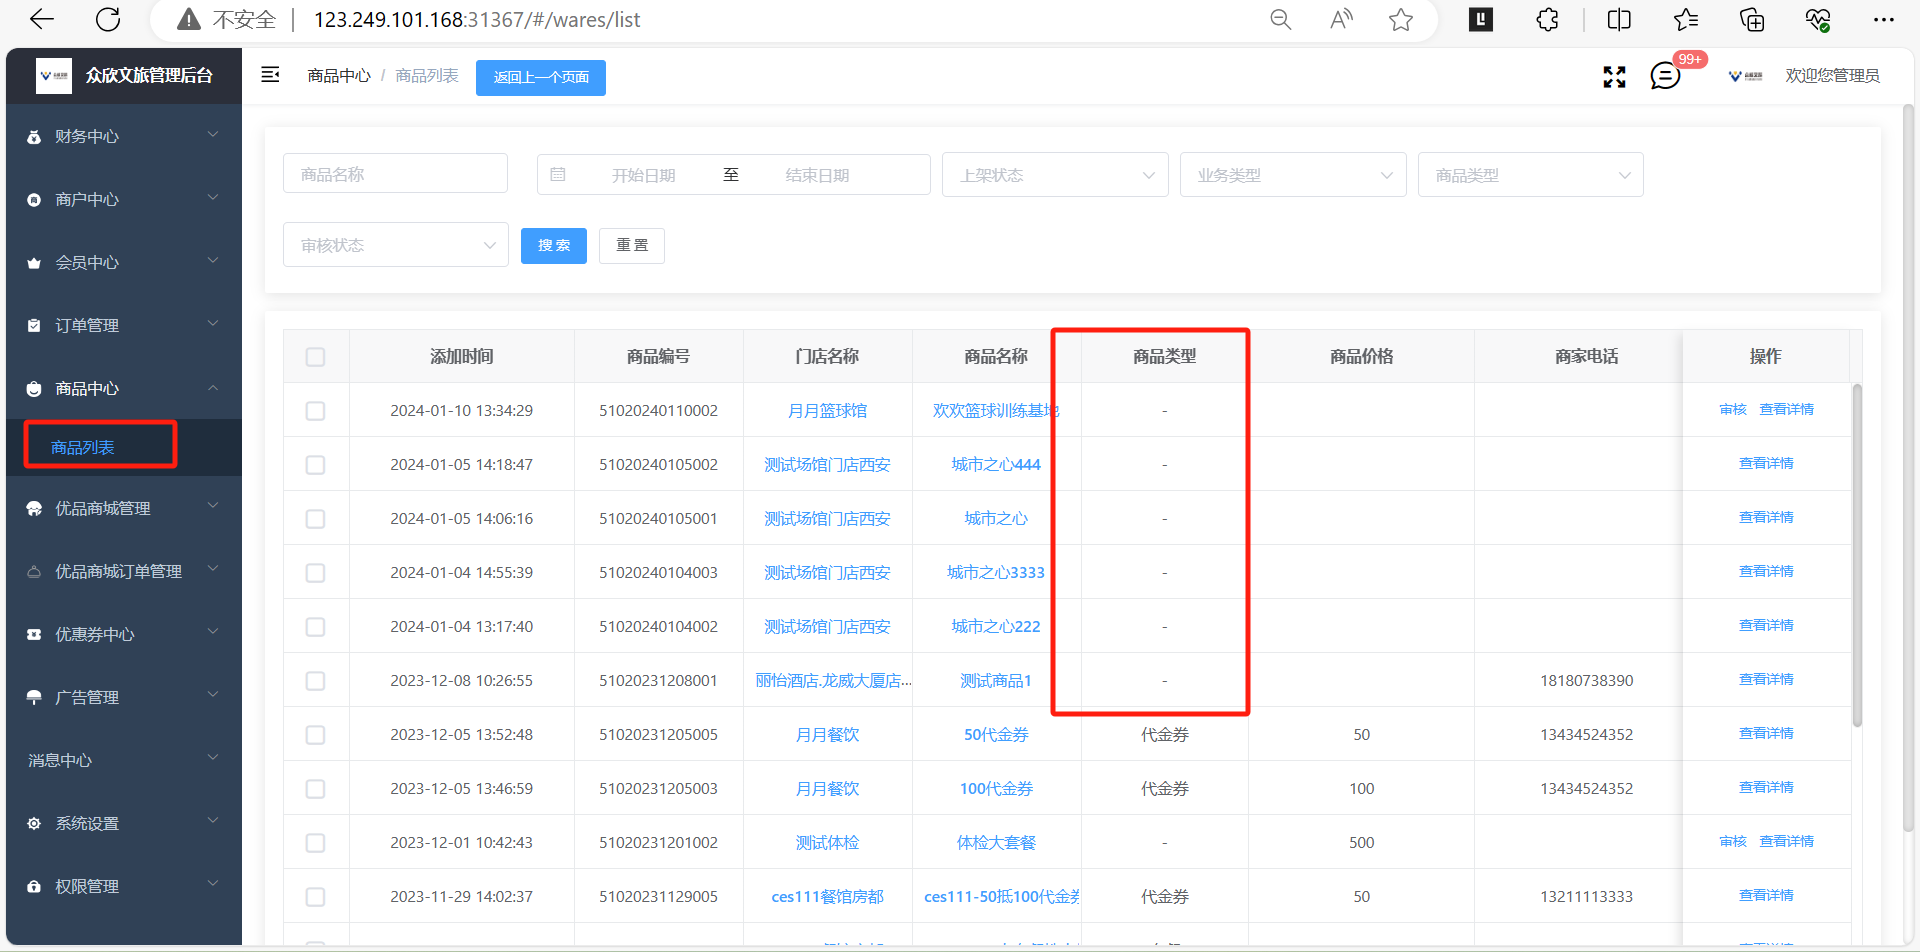Open browser settings and more menu
The image size is (1920, 952).
click(x=1884, y=20)
